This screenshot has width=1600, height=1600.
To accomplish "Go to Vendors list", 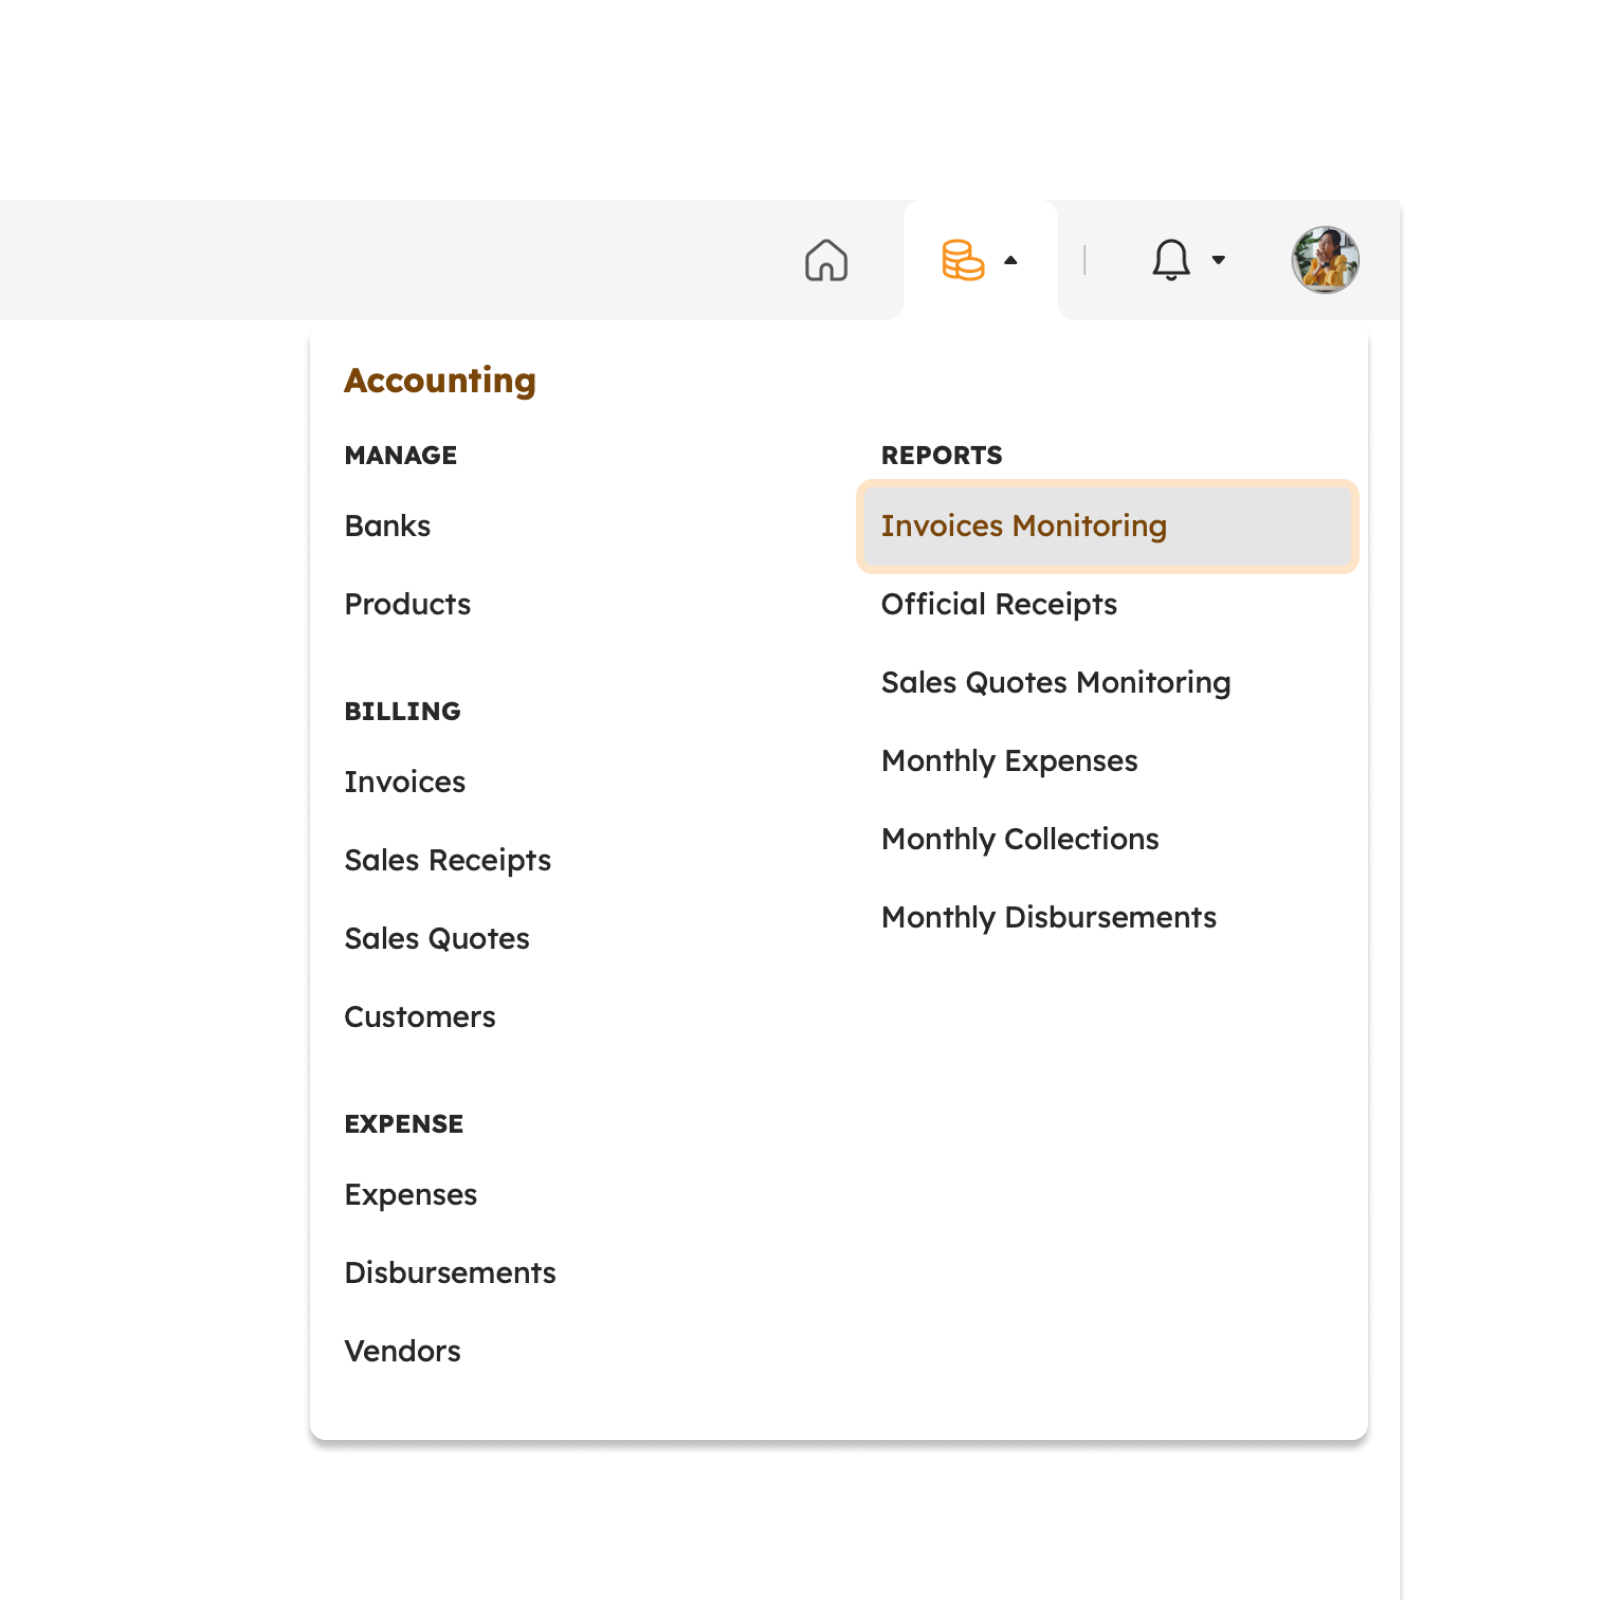I will click(402, 1351).
